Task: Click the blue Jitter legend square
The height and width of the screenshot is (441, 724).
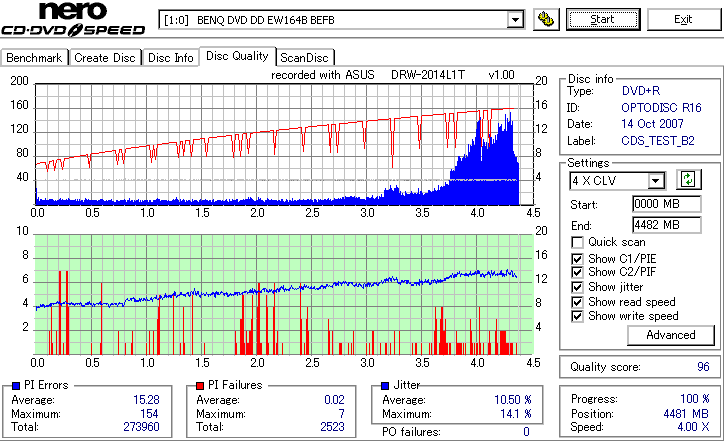Action: click(385, 386)
